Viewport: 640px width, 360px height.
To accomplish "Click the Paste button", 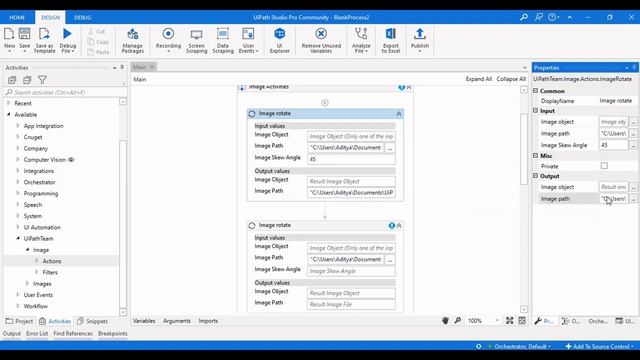I will pos(98,52).
